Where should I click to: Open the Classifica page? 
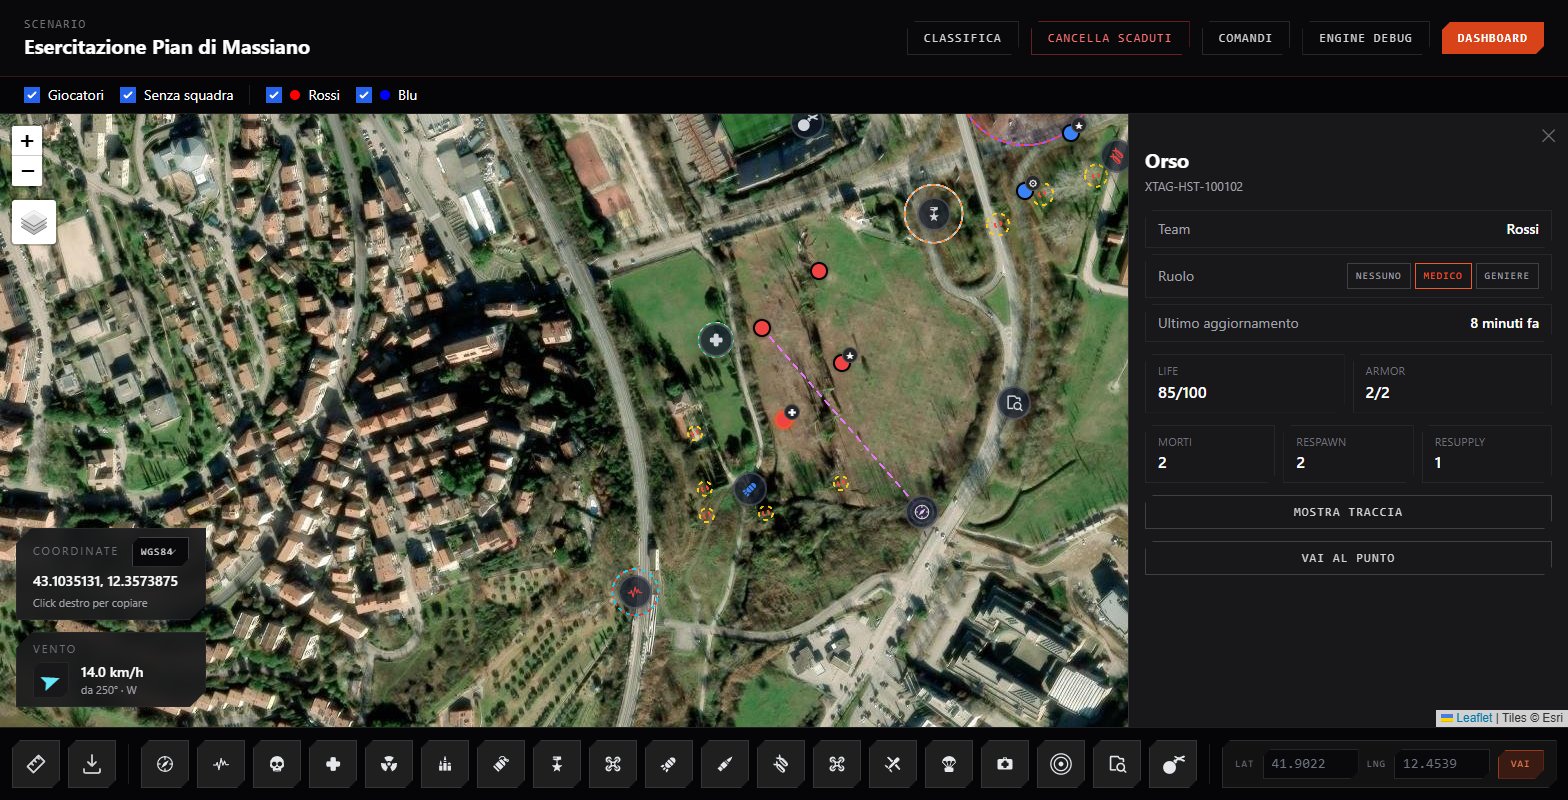(x=962, y=38)
